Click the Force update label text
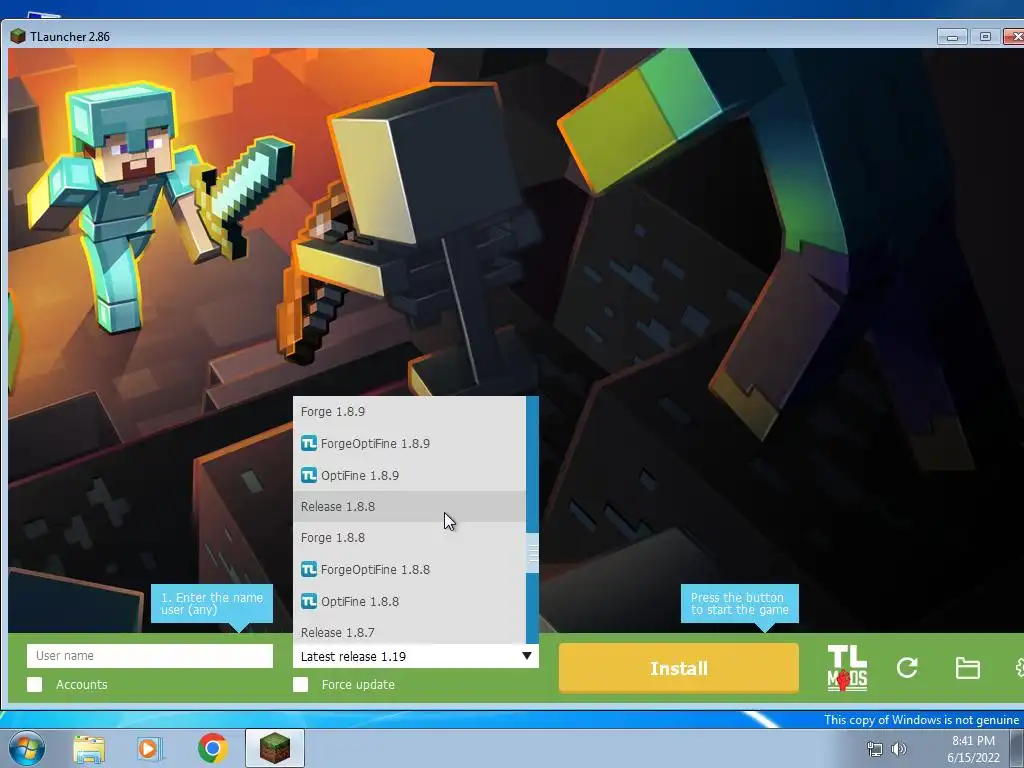Image resolution: width=1024 pixels, height=768 pixels. pos(358,684)
